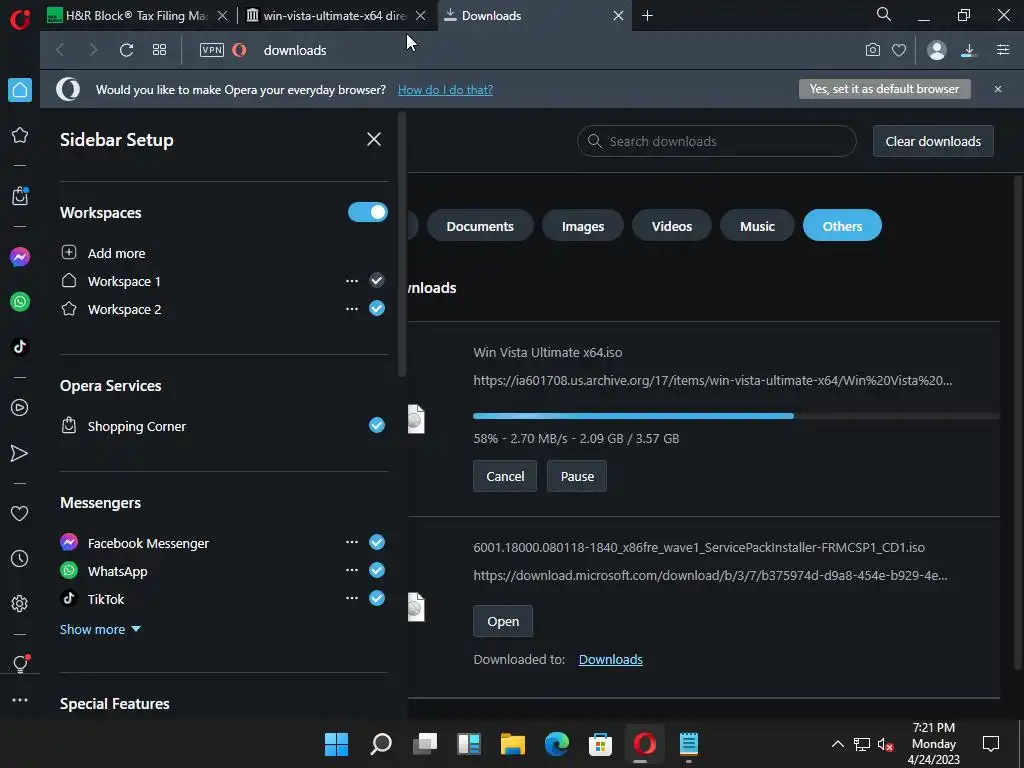Image resolution: width=1024 pixels, height=768 pixels.
Task: Toggle the Workspaces switch off
Action: [368, 212]
